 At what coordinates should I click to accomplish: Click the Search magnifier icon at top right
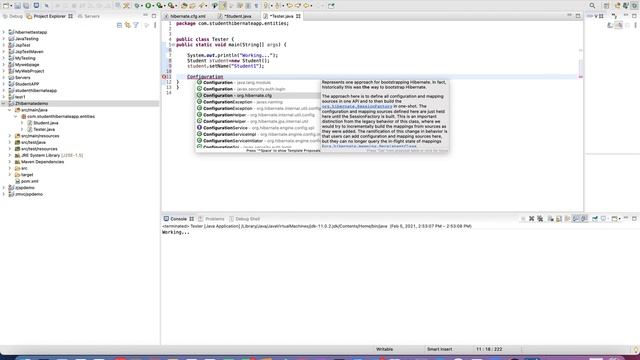[592, 6]
